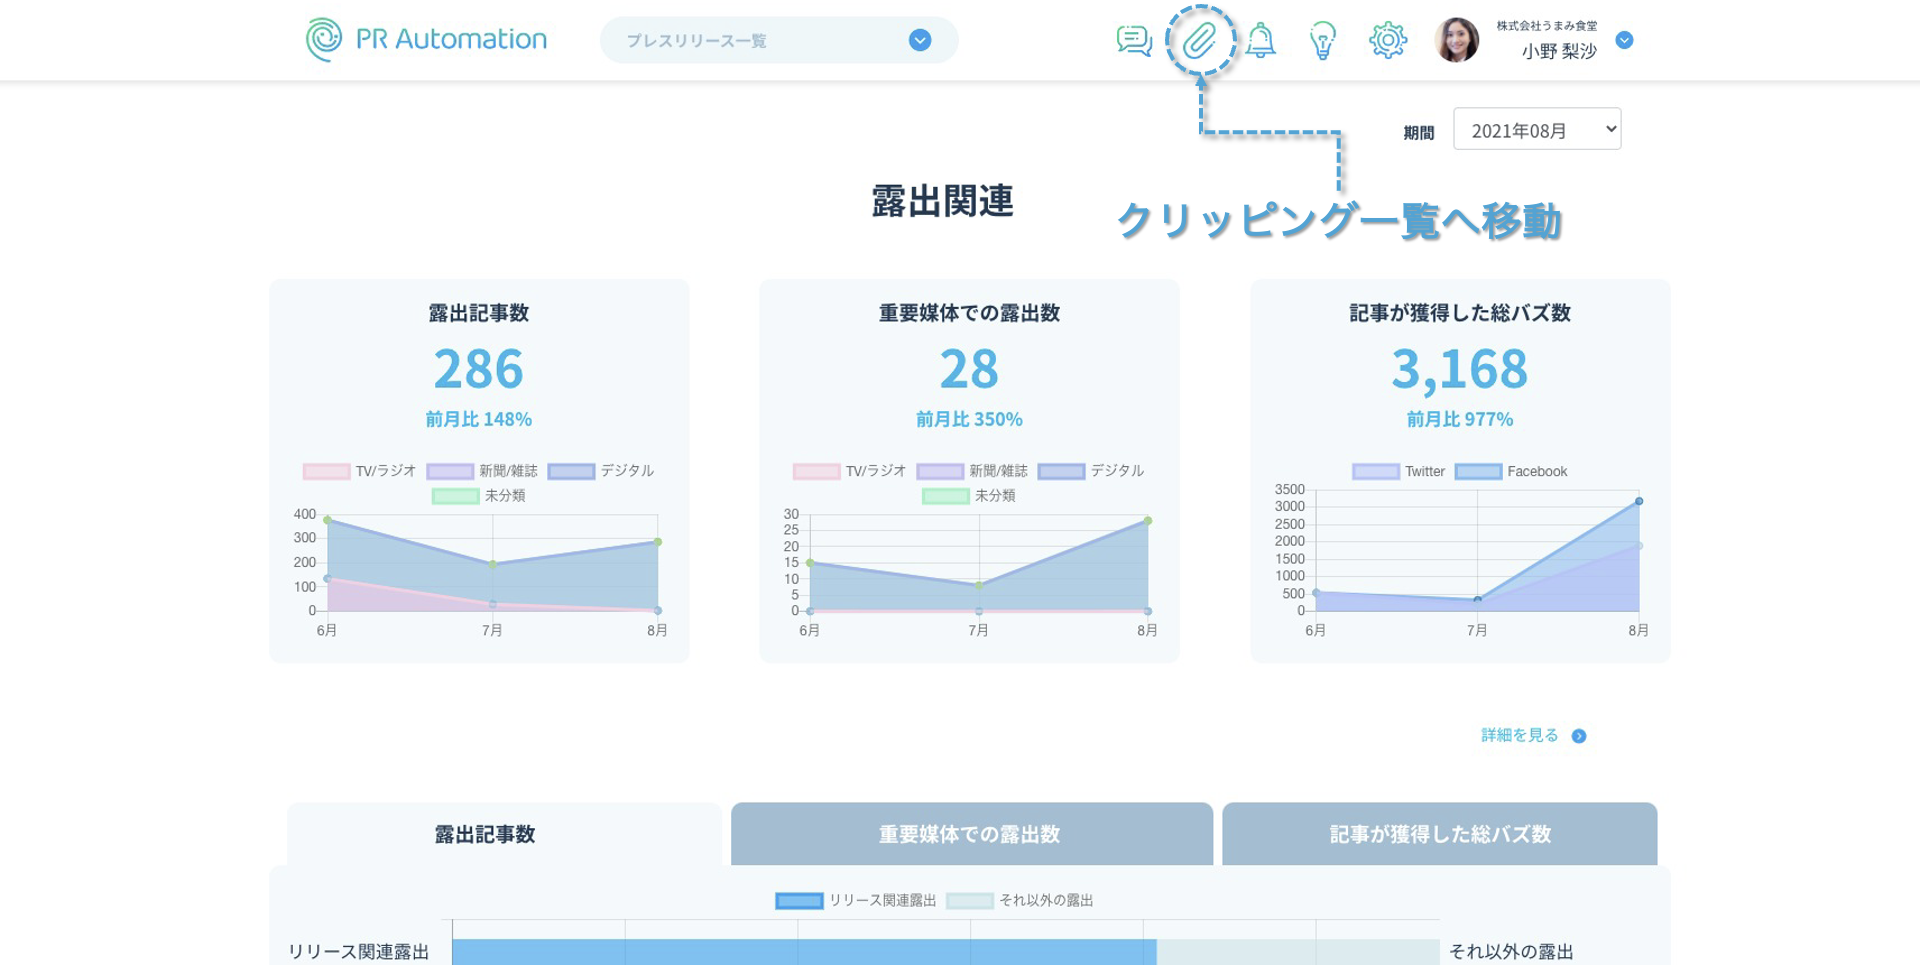Open the settings gear icon
The height and width of the screenshot is (966, 1920).
coord(1387,41)
